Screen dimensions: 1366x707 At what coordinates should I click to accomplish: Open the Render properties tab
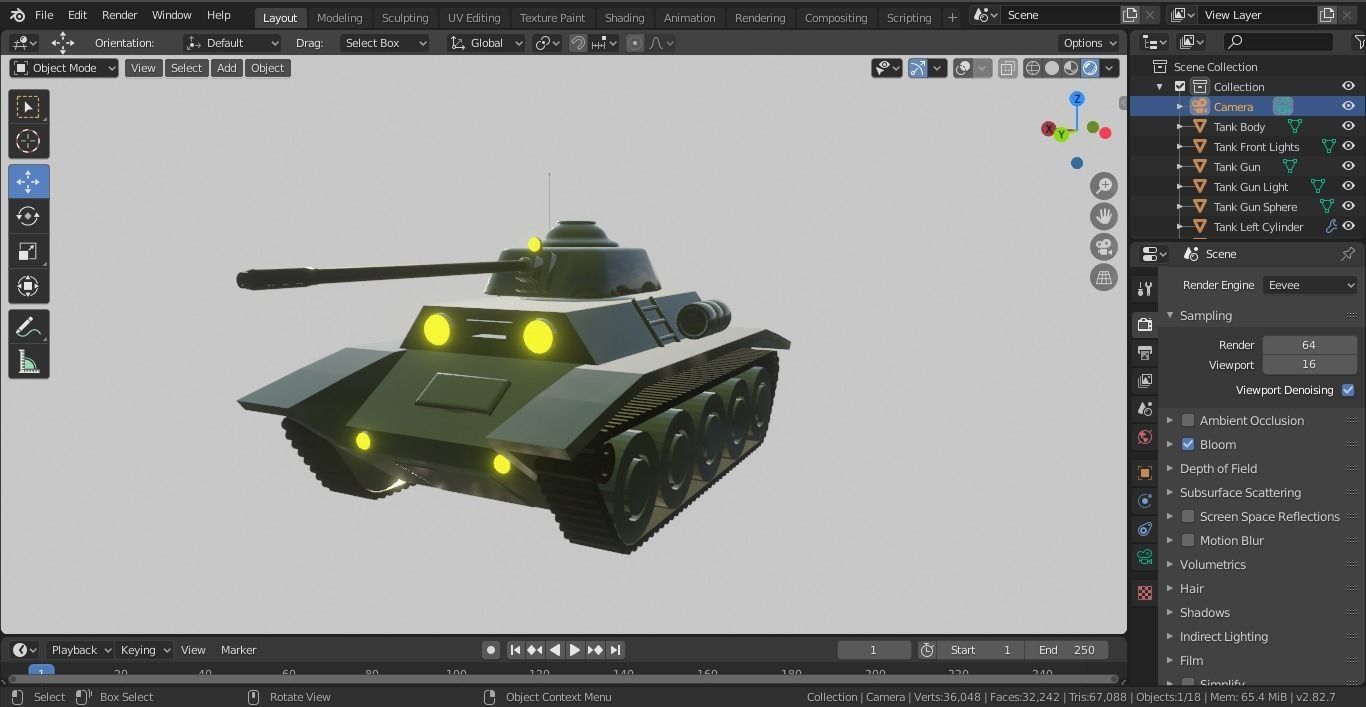[x=1145, y=324]
